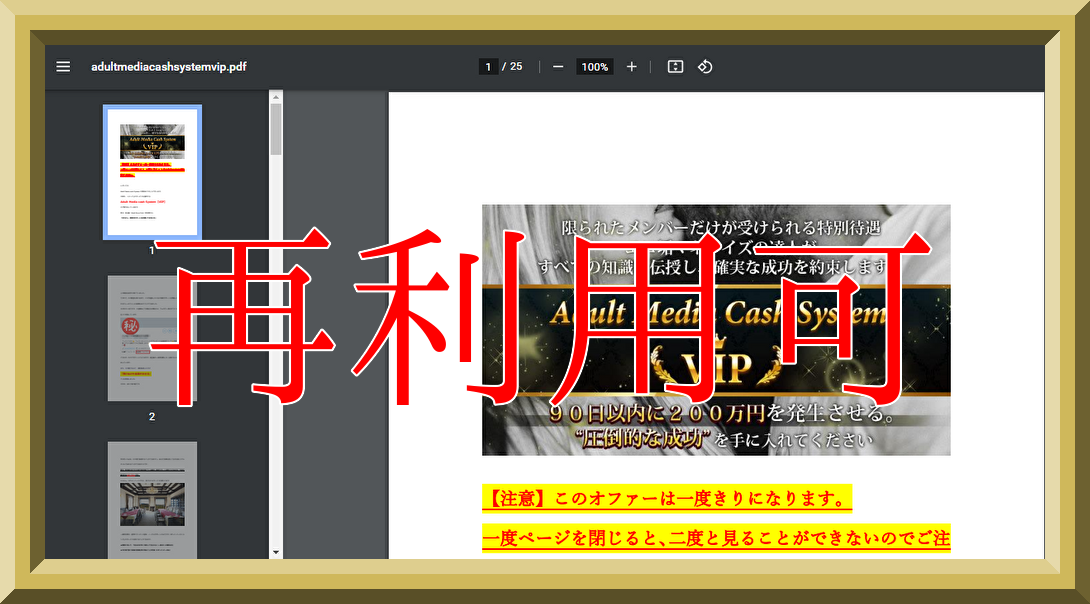Click the sidebar scrollbar up arrow
This screenshot has width=1090, height=604.
click(x=276, y=97)
